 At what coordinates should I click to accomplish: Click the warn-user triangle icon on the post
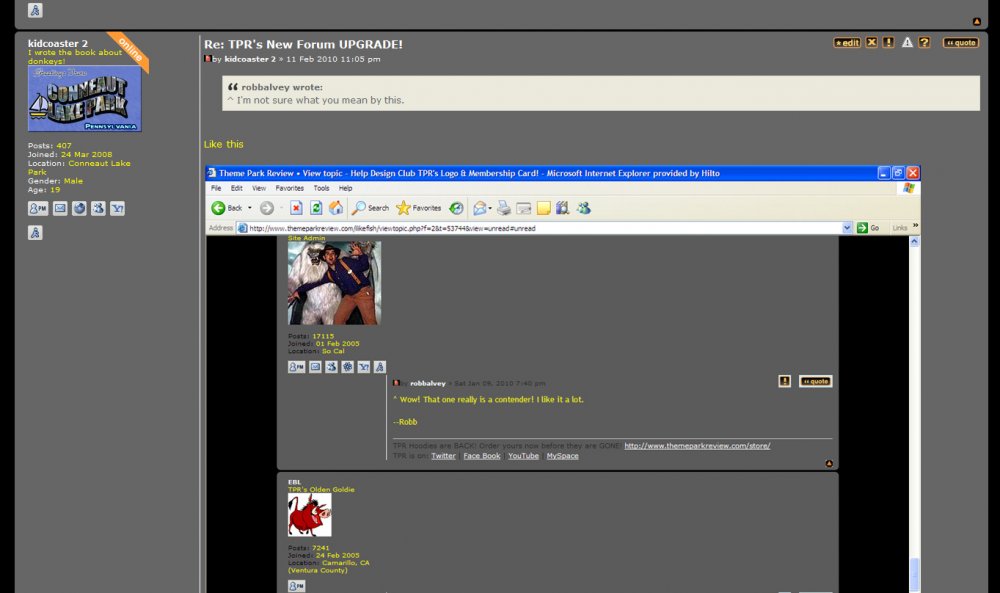(x=907, y=43)
